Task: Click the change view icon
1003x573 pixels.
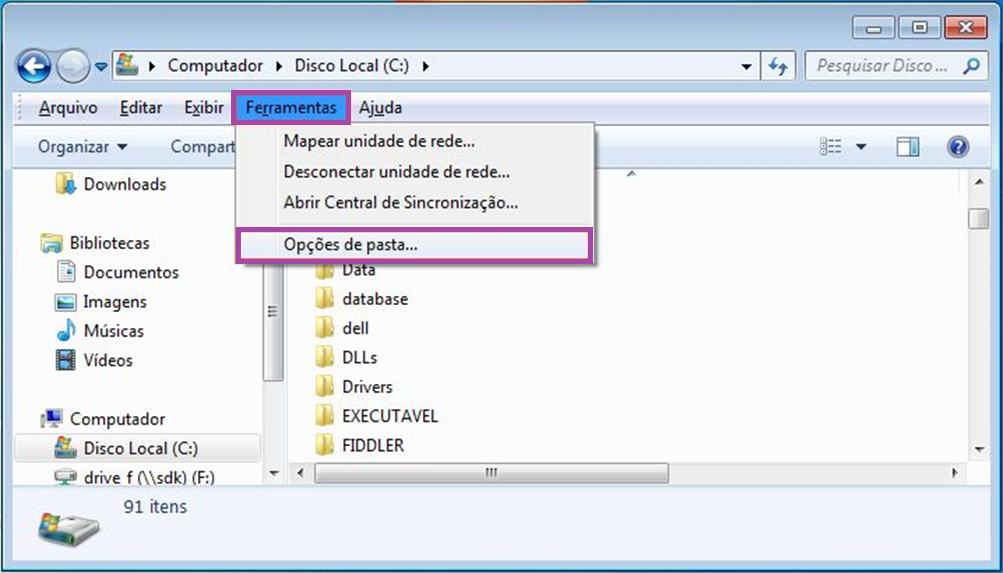Action: click(x=830, y=147)
